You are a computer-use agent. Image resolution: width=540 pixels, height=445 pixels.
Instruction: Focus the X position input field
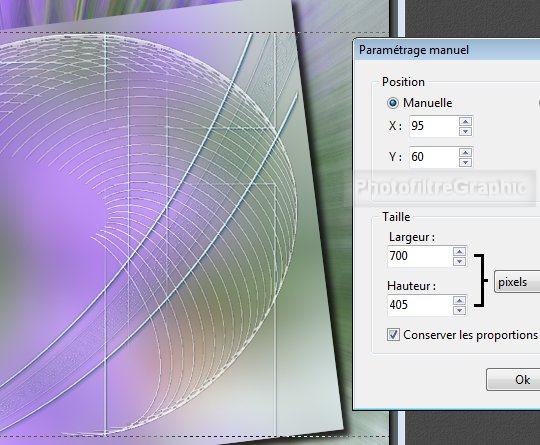tap(434, 126)
